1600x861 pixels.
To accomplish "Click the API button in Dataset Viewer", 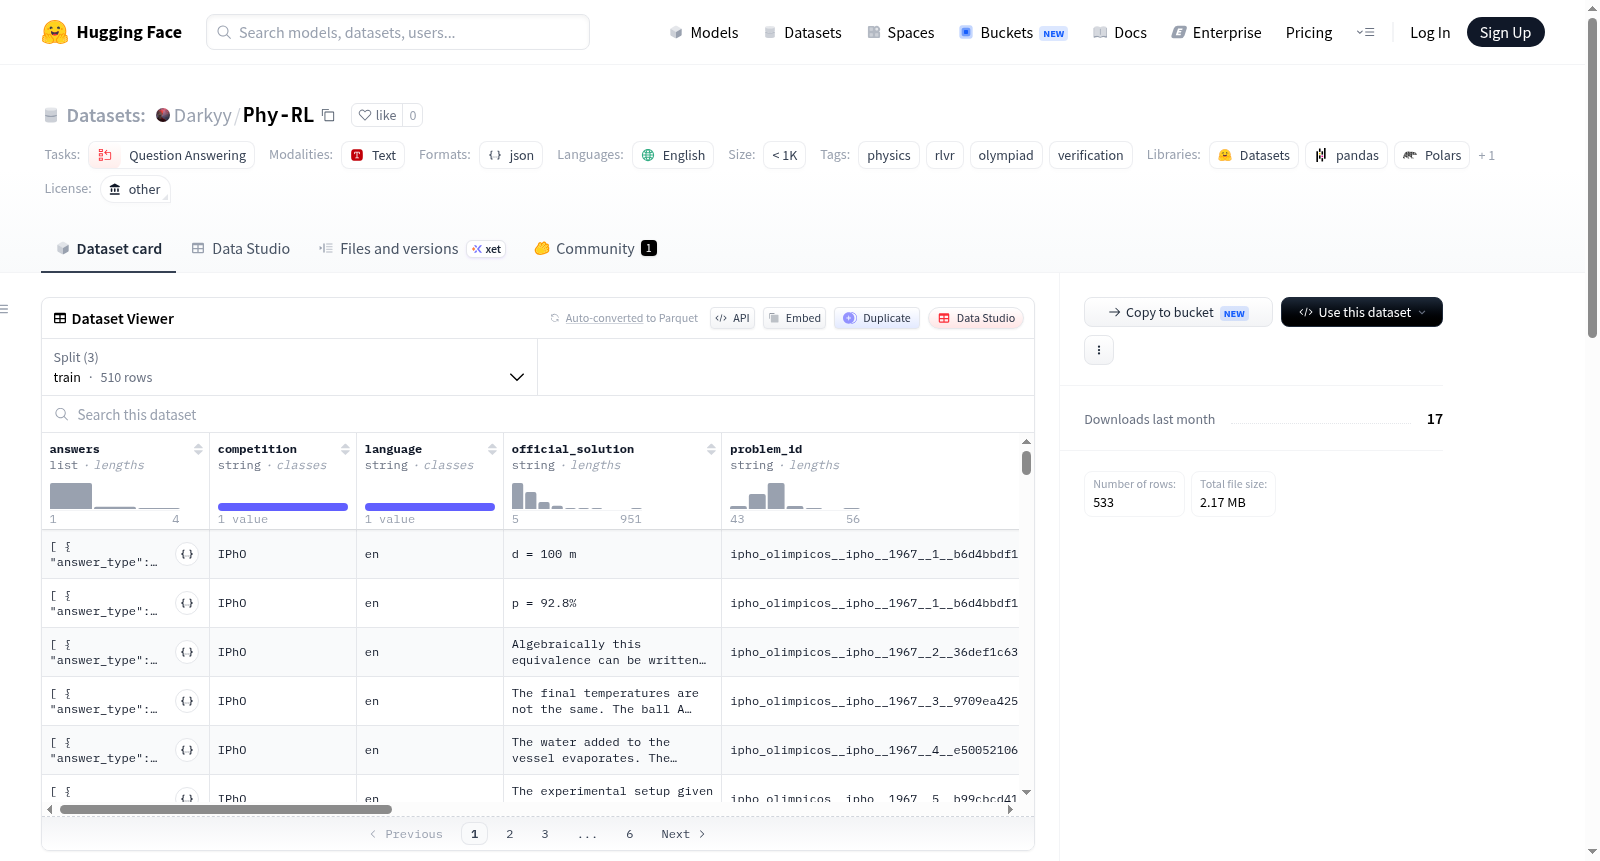I will coord(732,318).
